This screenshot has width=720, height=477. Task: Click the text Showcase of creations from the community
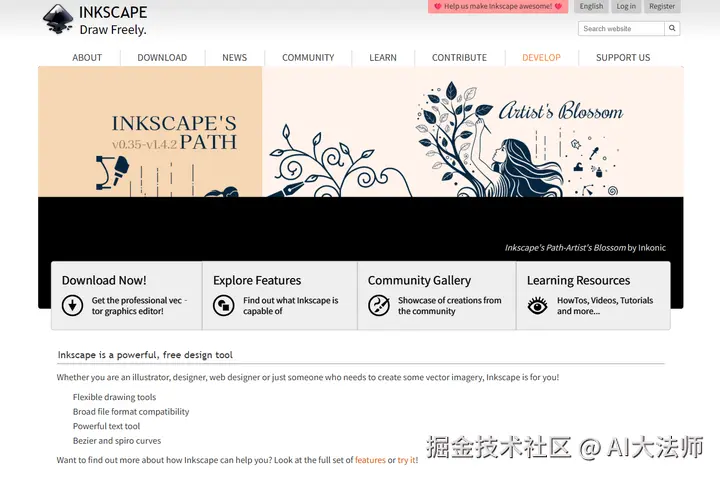click(x=450, y=306)
